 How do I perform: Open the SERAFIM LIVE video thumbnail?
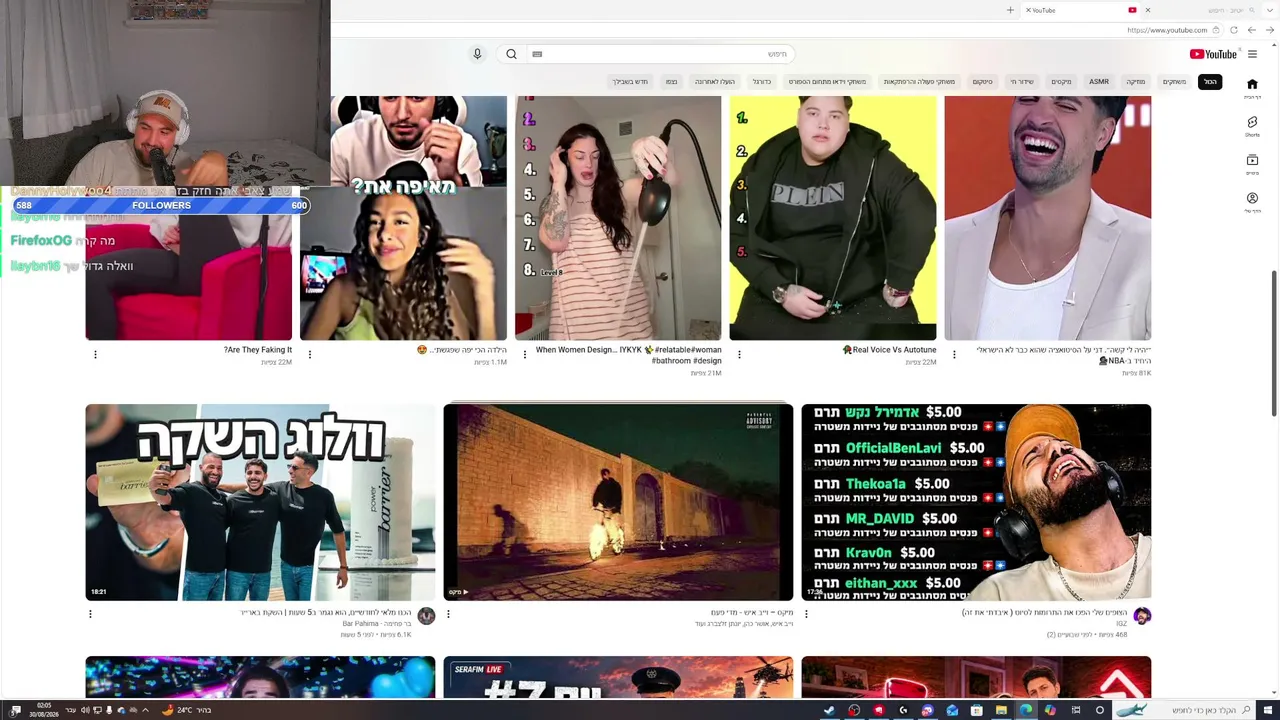(618, 677)
